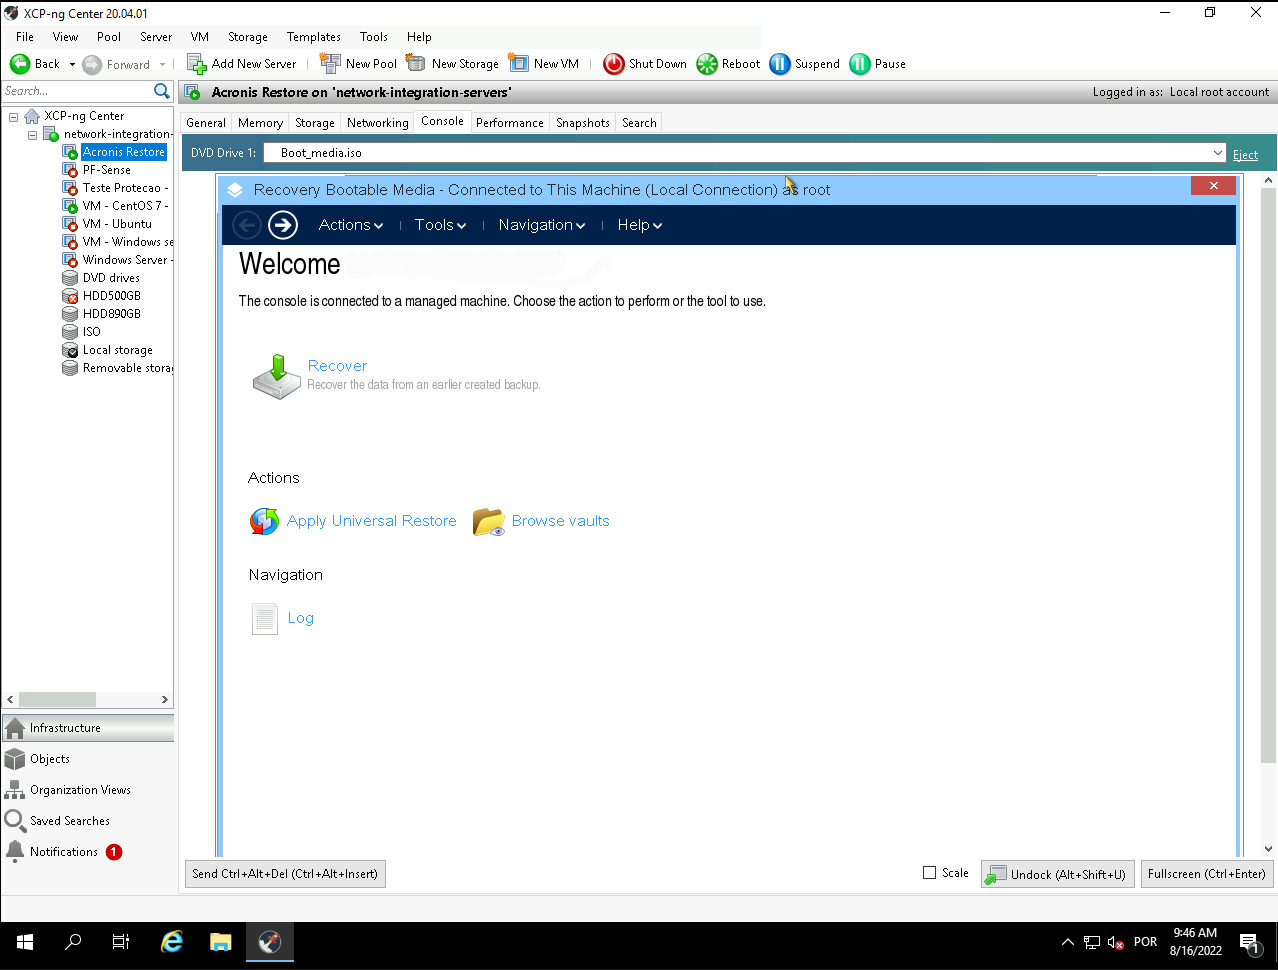Click the back arrow in Acronis console
Image resolution: width=1278 pixels, height=970 pixels.
pos(247,225)
